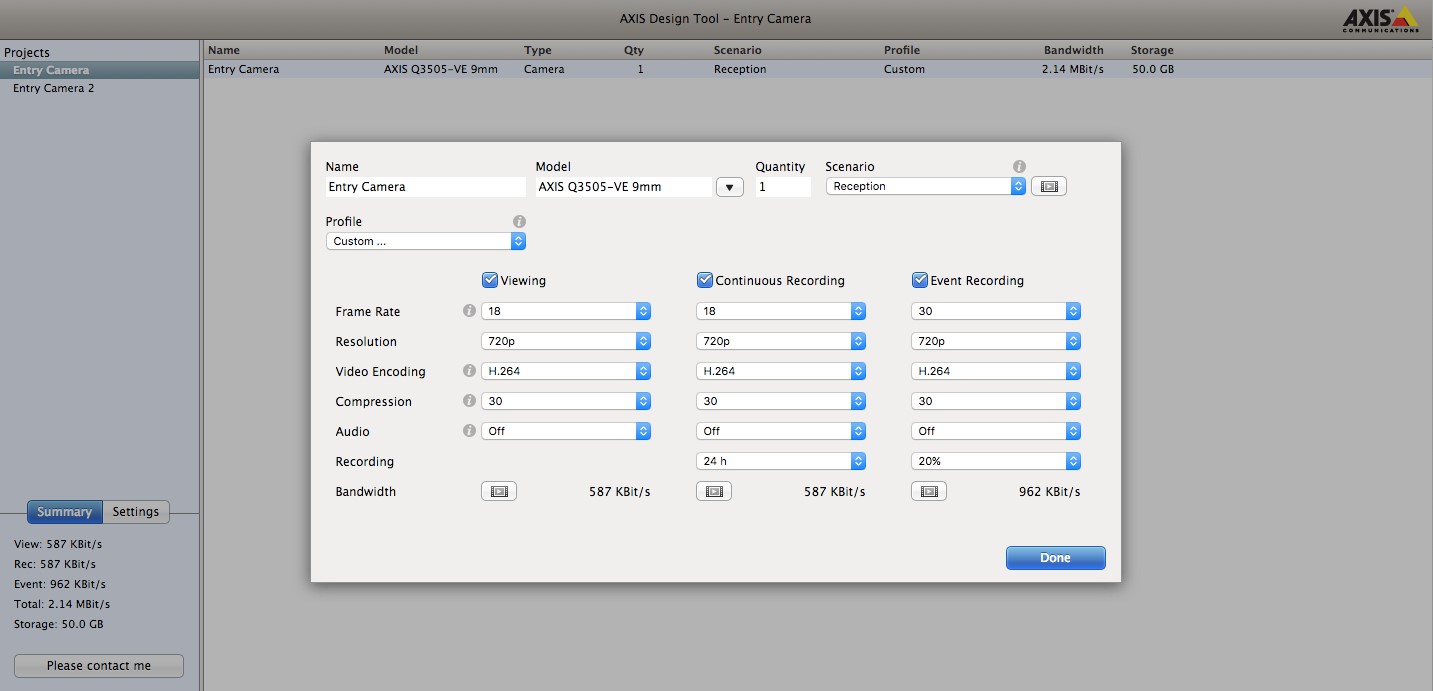Click the Name column header
This screenshot has height=691, width=1433.
(224, 50)
